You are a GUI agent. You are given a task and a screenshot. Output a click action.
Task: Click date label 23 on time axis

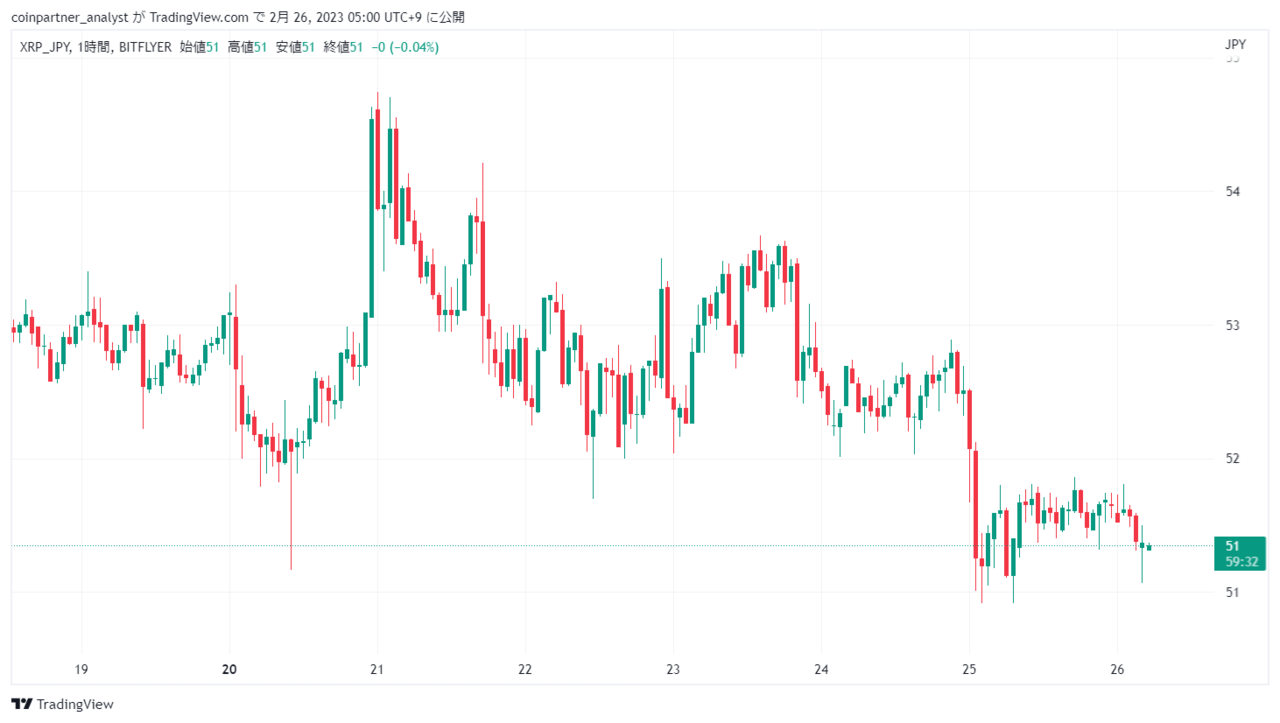673,670
